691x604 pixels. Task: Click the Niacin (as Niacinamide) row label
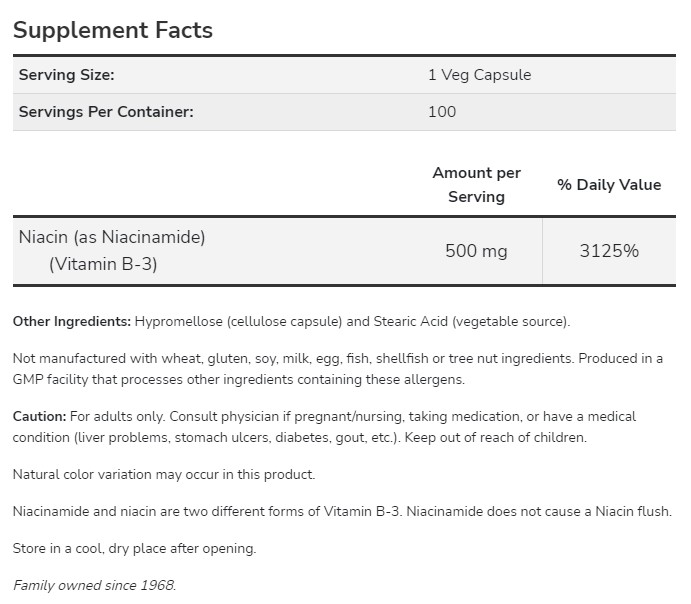pyautogui.click(x=112, y=238)
